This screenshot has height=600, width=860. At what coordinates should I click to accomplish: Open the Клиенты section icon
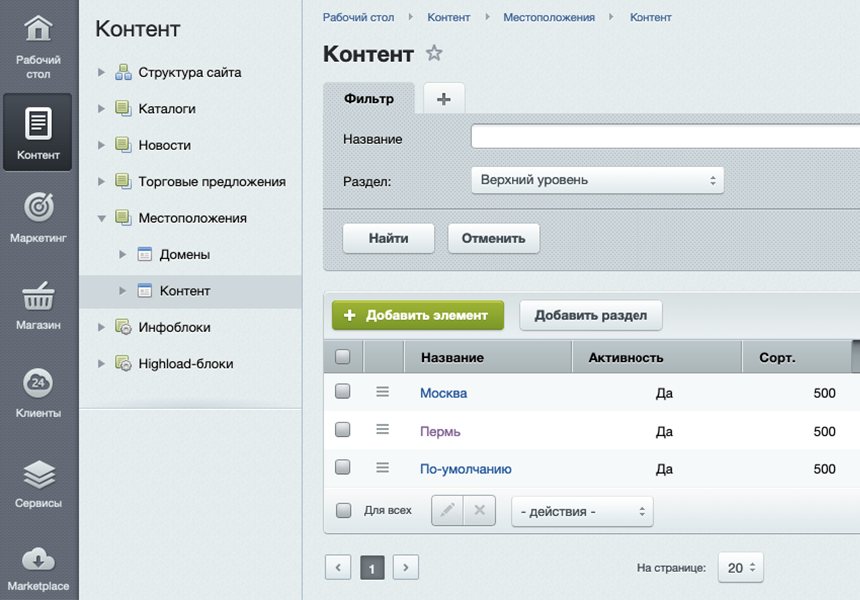(38, 383)
